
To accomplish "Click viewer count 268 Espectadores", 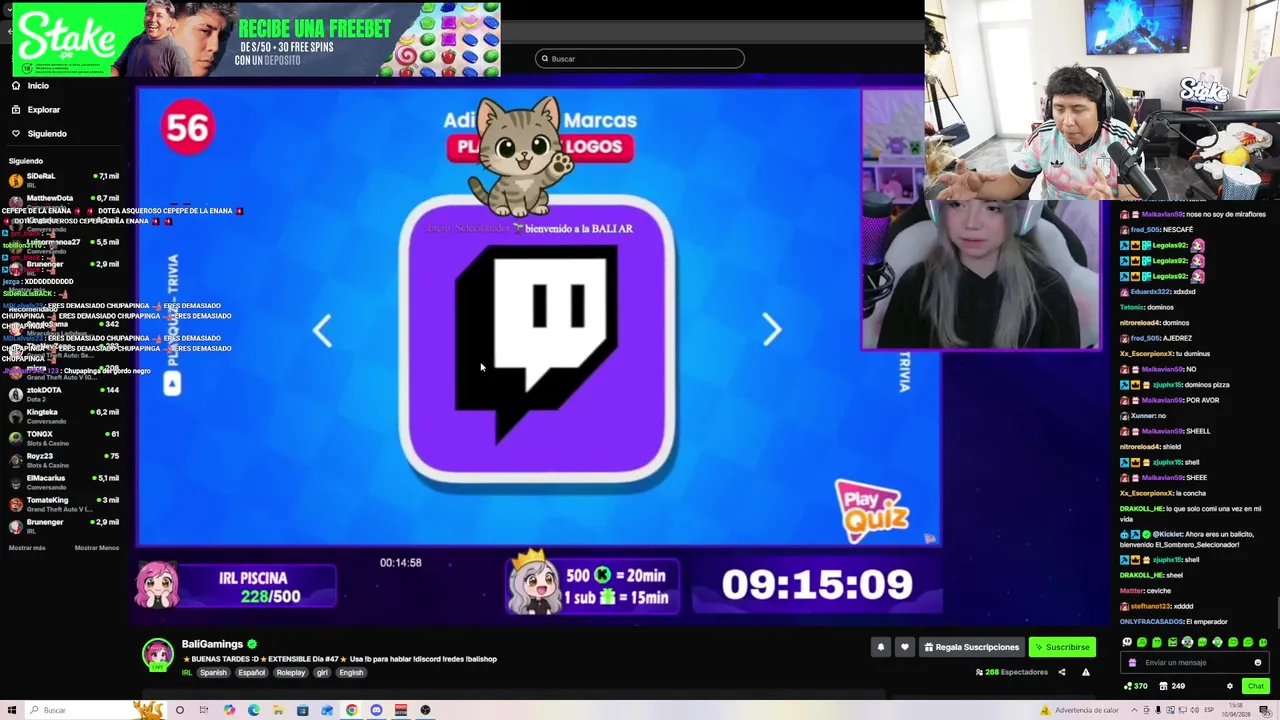I will coord(1011,672).
